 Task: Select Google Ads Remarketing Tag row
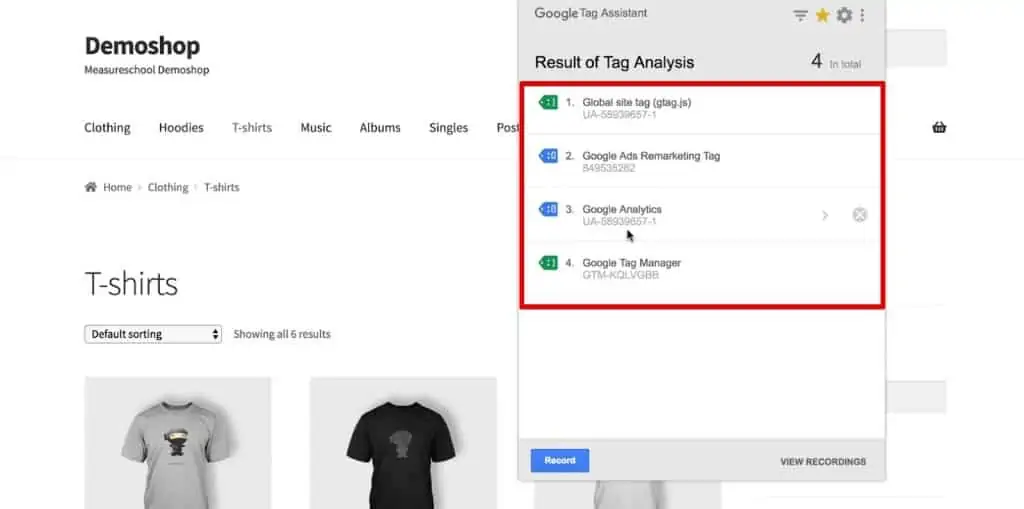(x=702, y=161)
